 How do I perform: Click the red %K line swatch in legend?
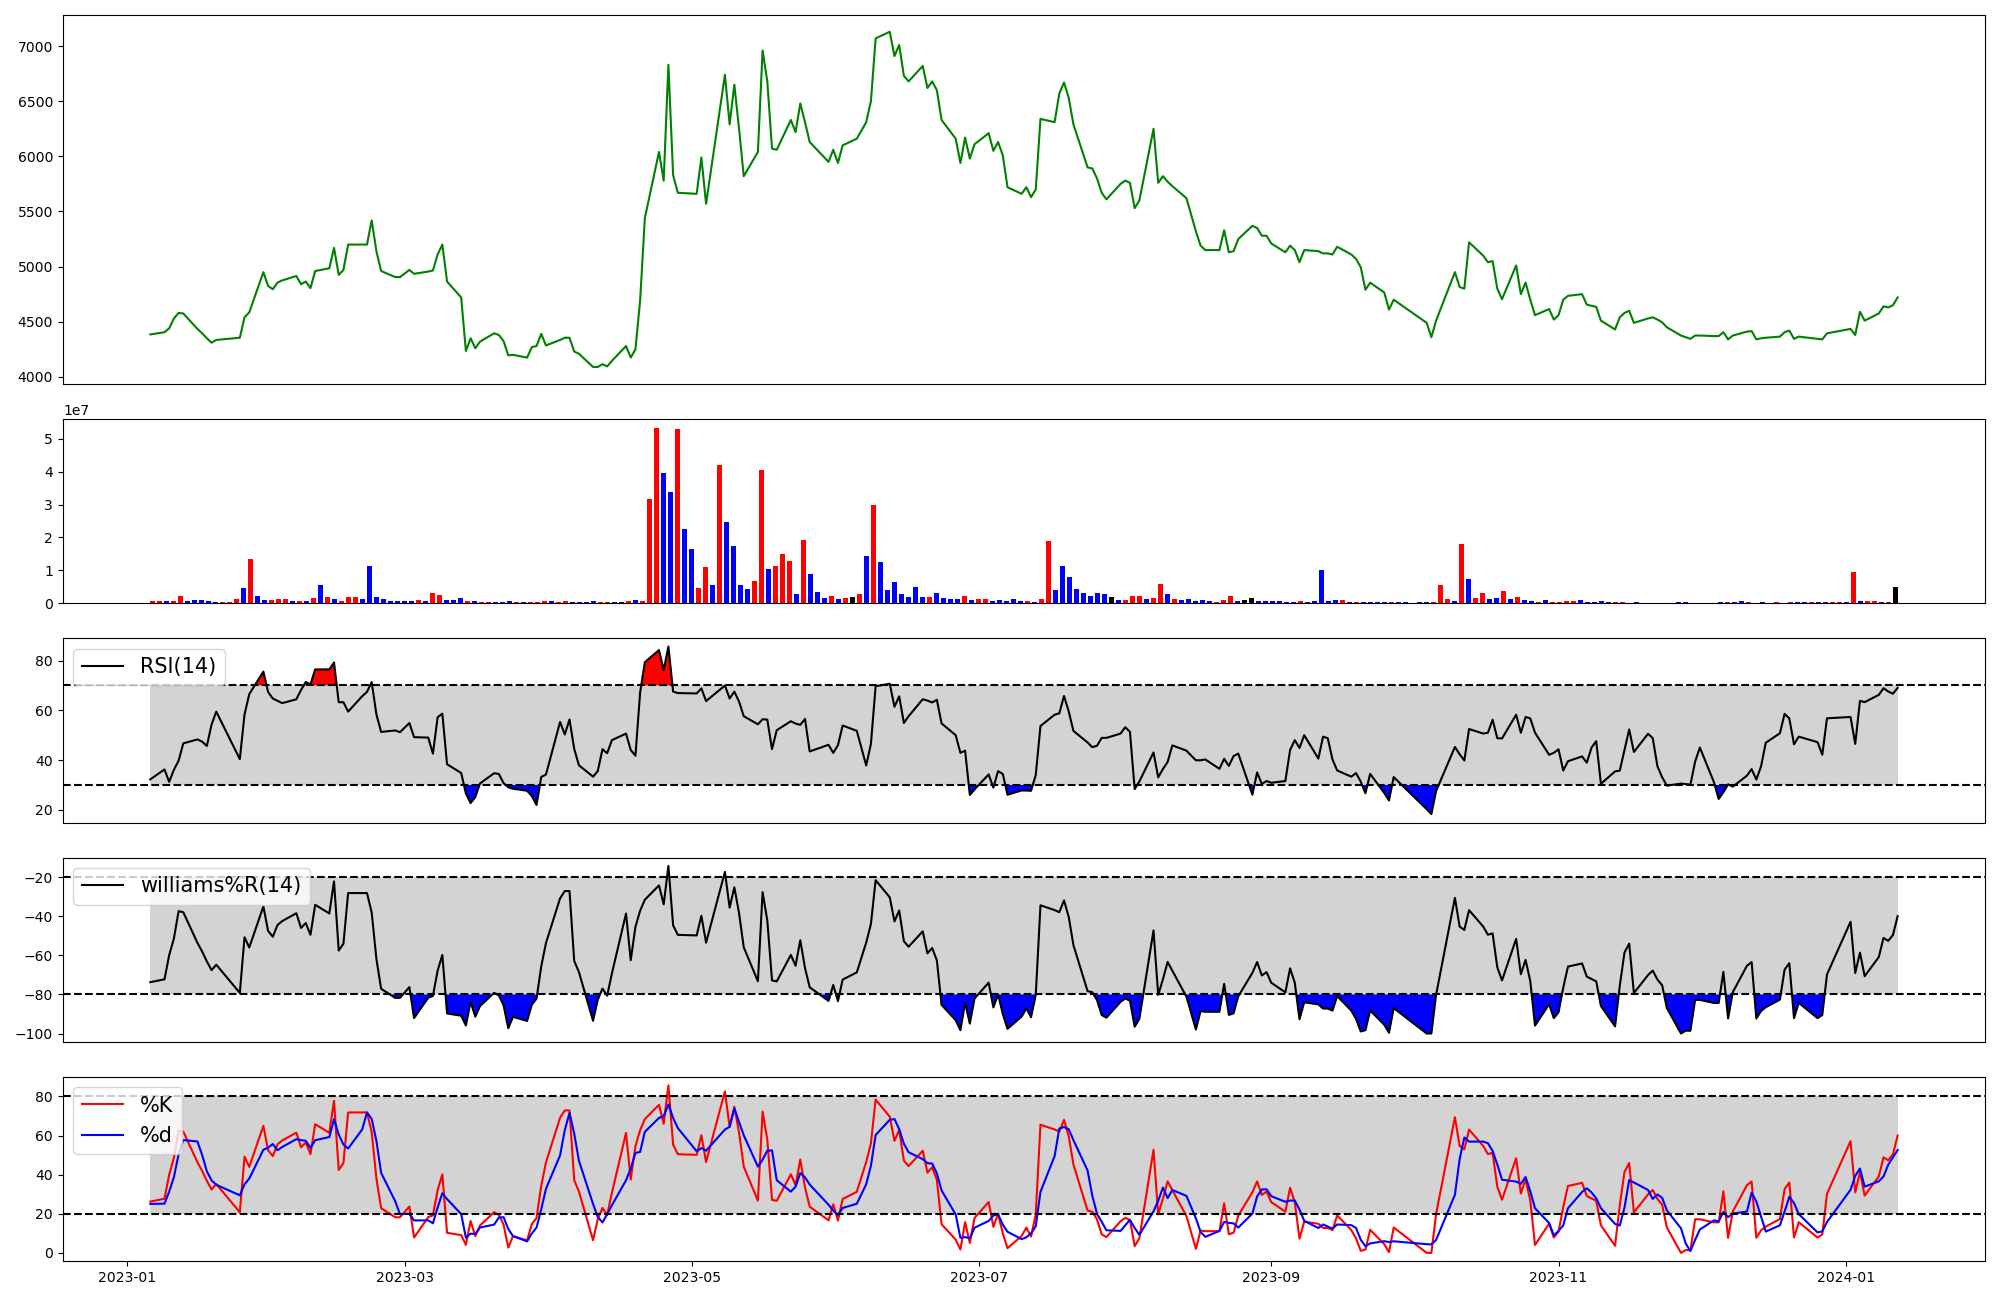pyautogui.click(x=103, y=1105)
